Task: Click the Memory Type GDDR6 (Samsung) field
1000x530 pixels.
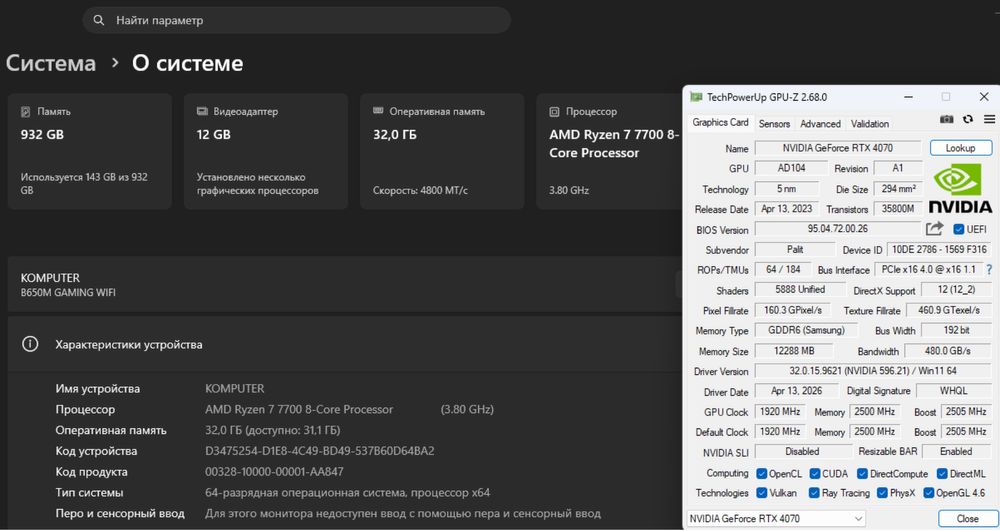Action: click(x=806, y=330)
